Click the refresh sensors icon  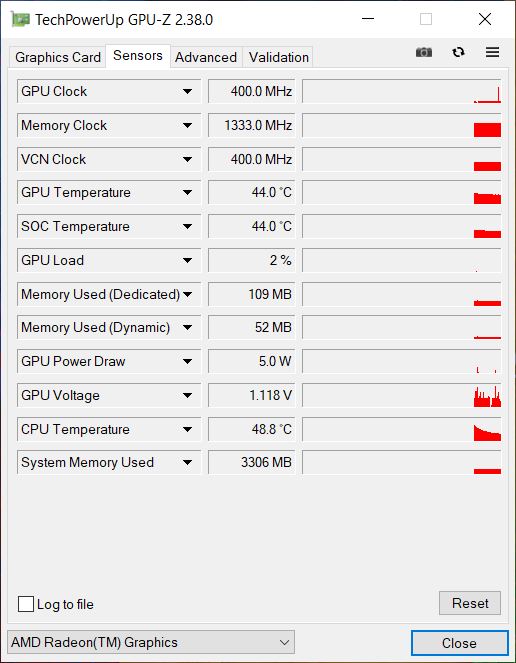click(458, 52)
